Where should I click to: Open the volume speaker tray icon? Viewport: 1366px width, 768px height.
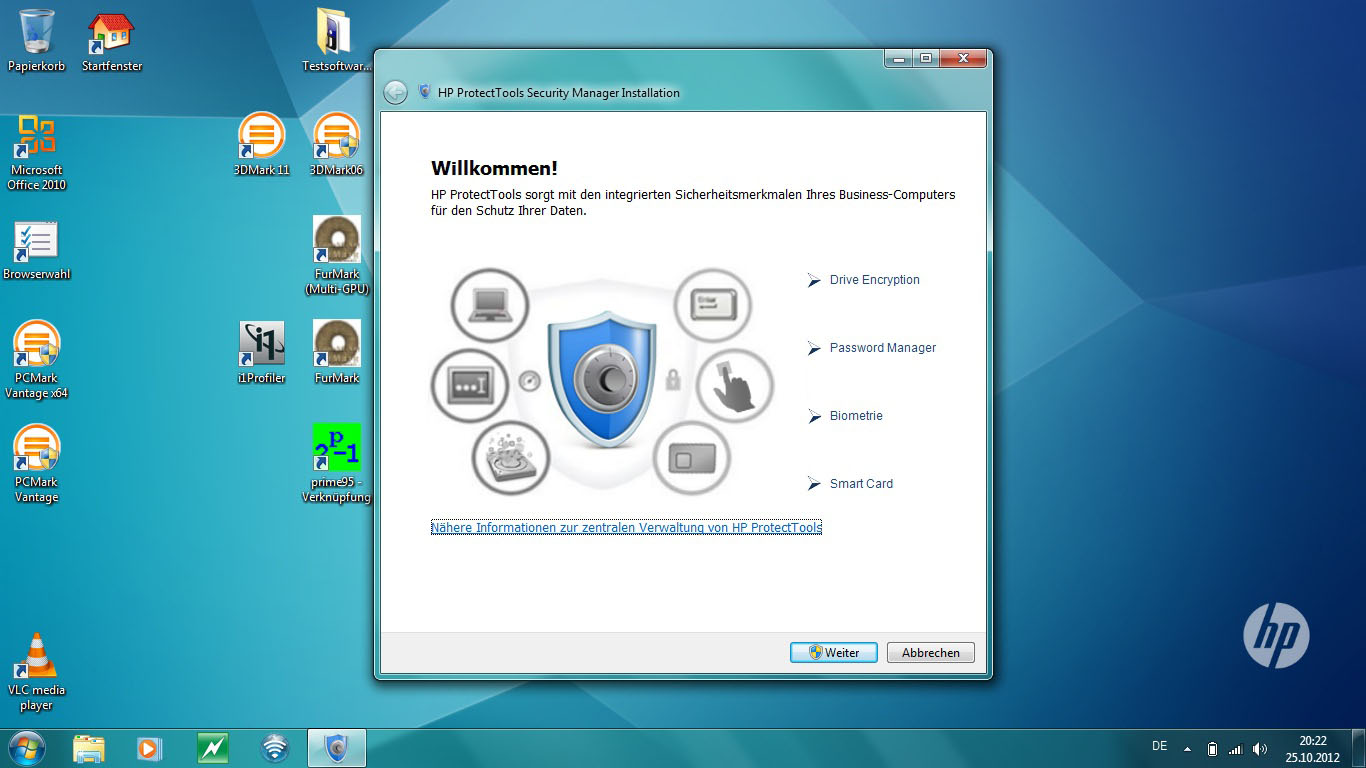click(x=1259, y=748)
